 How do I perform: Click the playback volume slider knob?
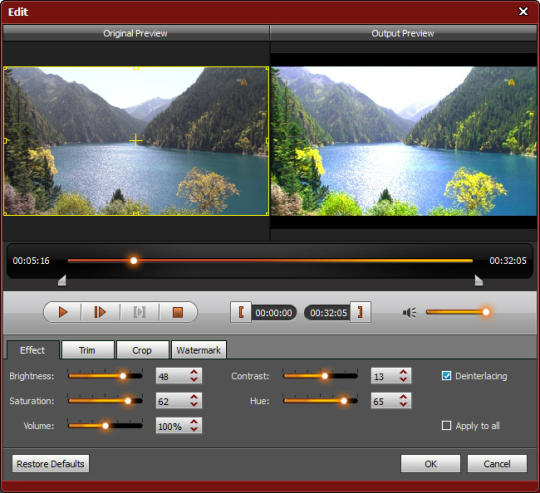[486, 312]
